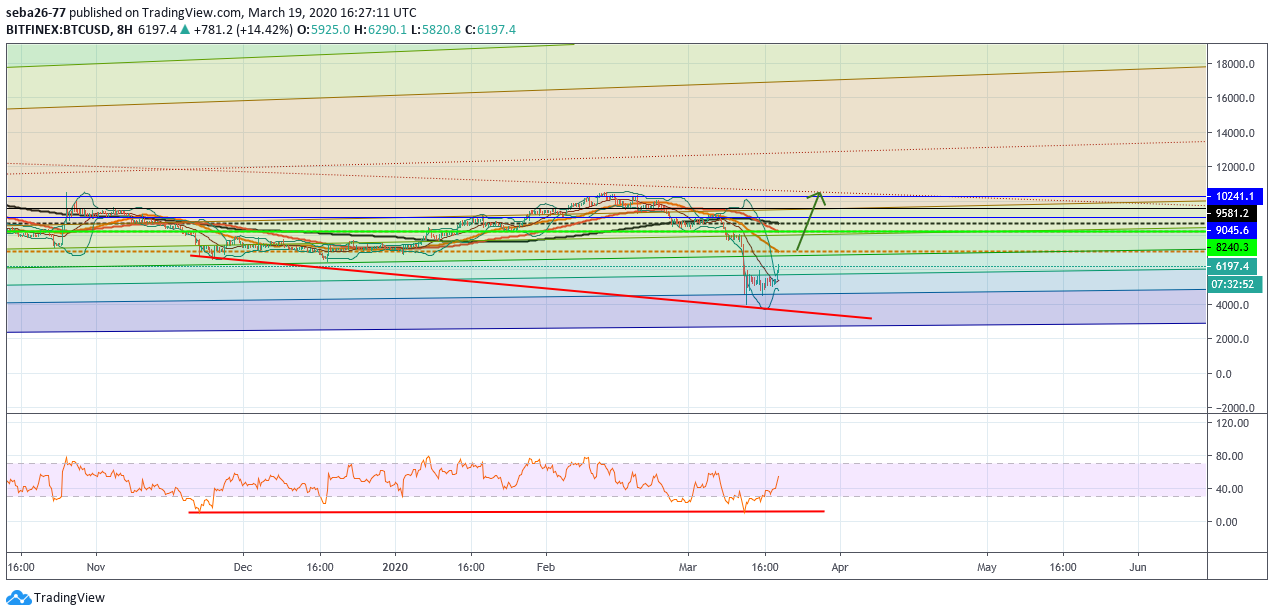Click the Mar label on time axis
The height and width of the screenshot is (616, 1274).
coord(689,566)
